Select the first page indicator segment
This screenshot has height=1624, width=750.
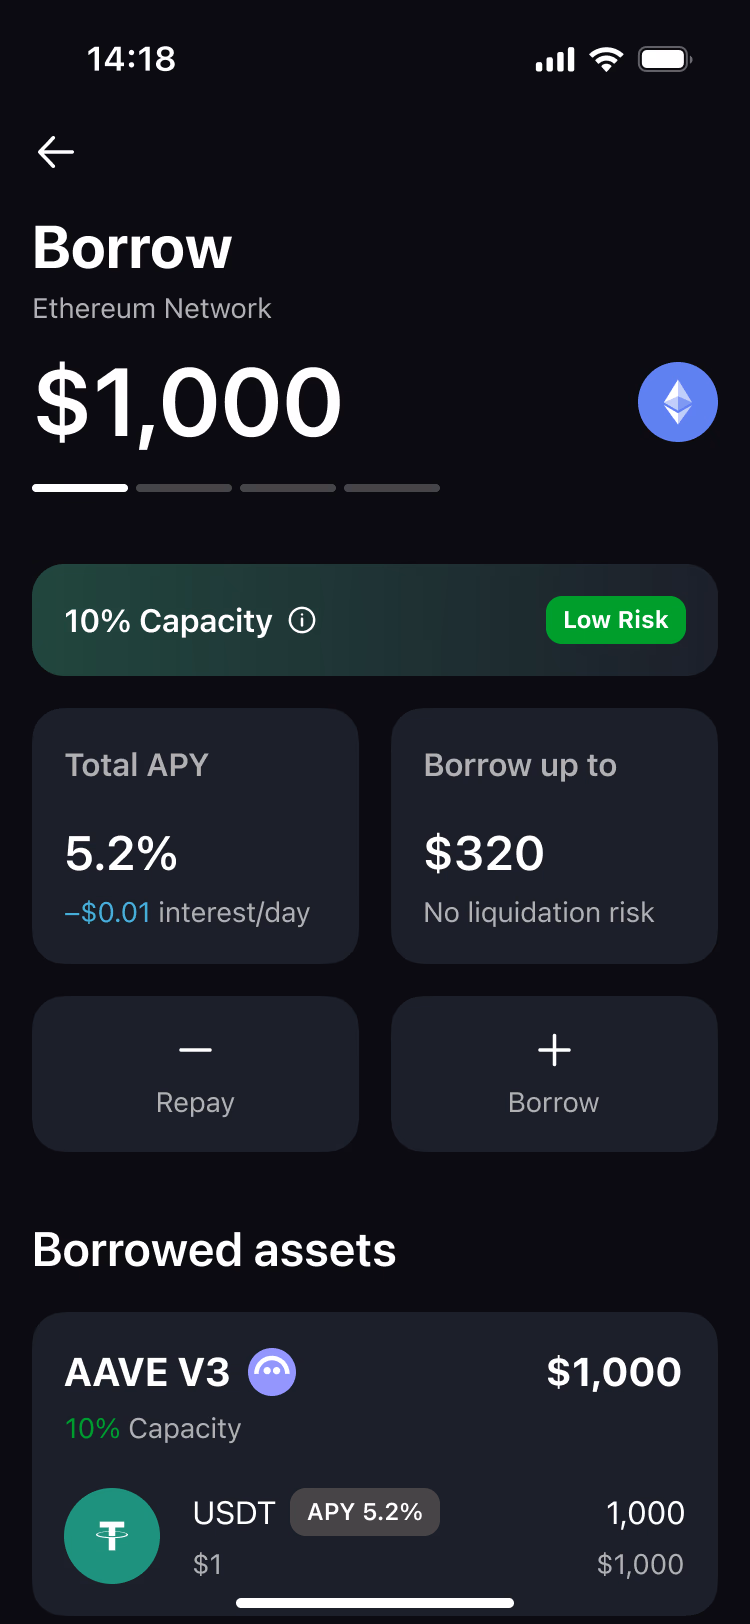80,488
